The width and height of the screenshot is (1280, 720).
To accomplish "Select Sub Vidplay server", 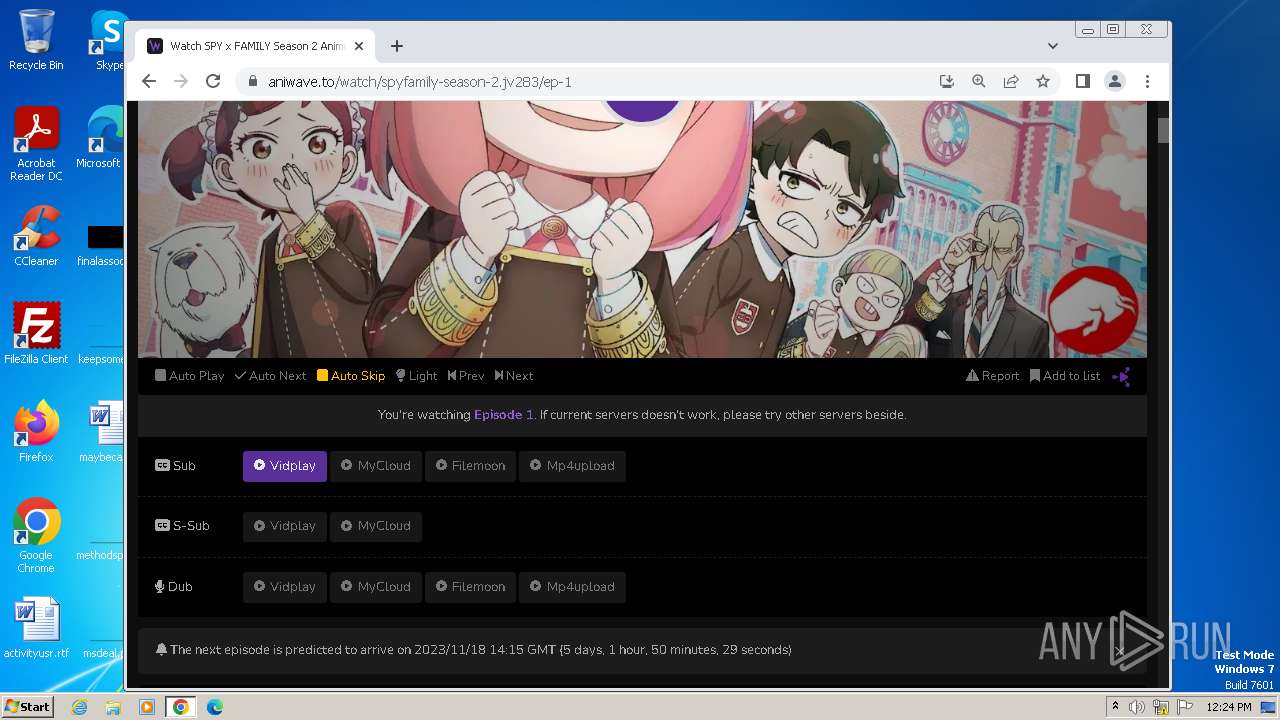I will [285, 466].
